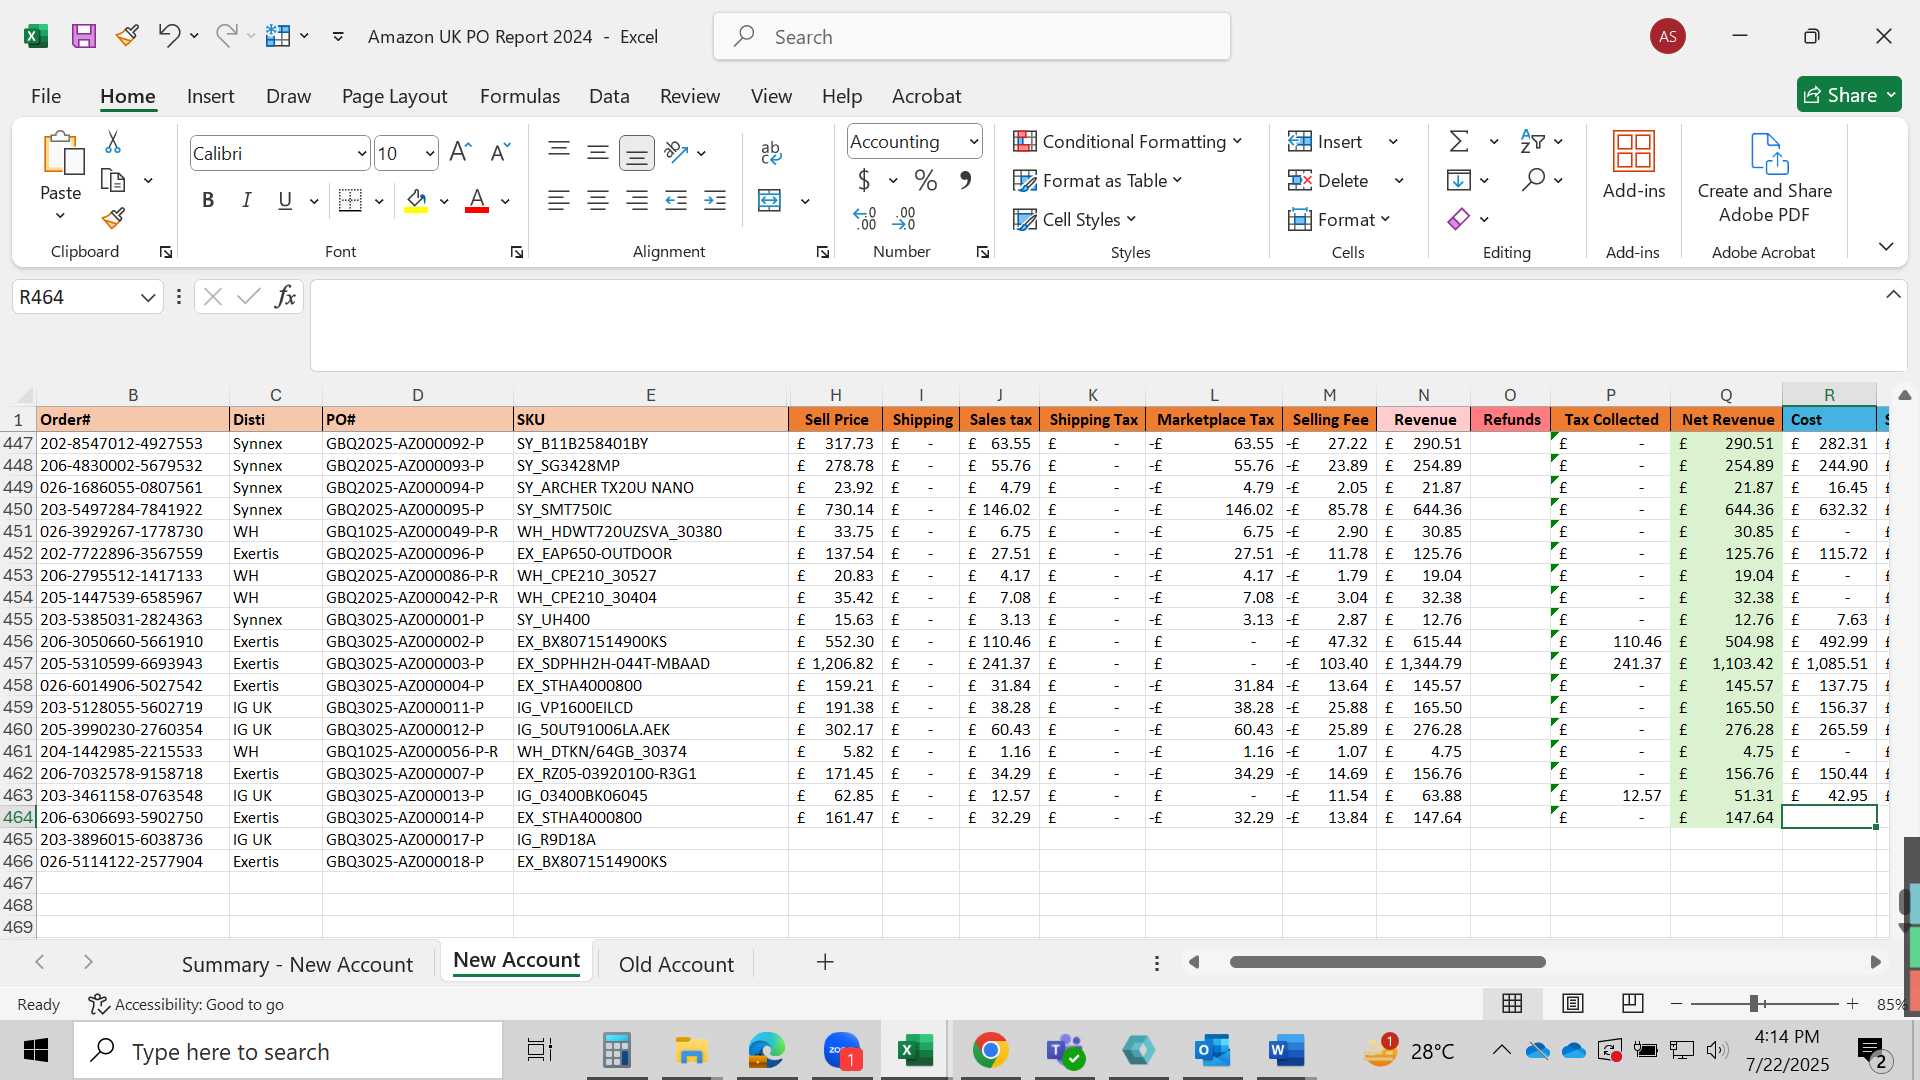The width and height of the screenshot is (1920, 1080).
Task: Toggle Underline formatting
Action: 285,201
